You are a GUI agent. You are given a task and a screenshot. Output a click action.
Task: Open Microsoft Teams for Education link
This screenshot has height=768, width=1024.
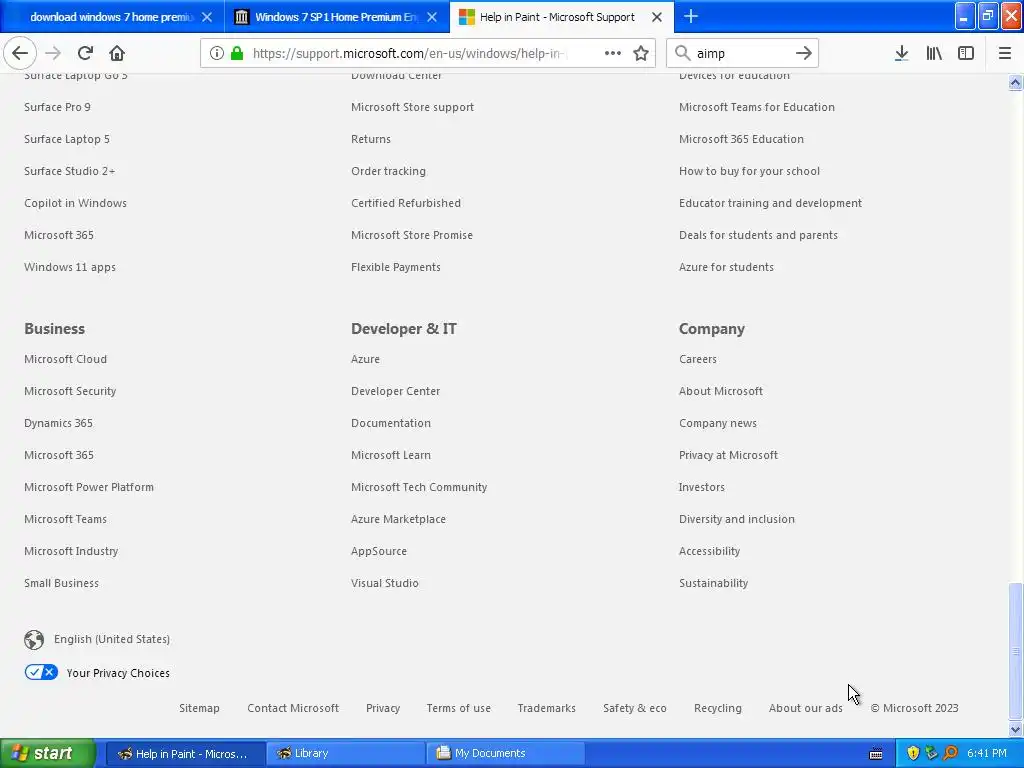(x=757, y=107)
